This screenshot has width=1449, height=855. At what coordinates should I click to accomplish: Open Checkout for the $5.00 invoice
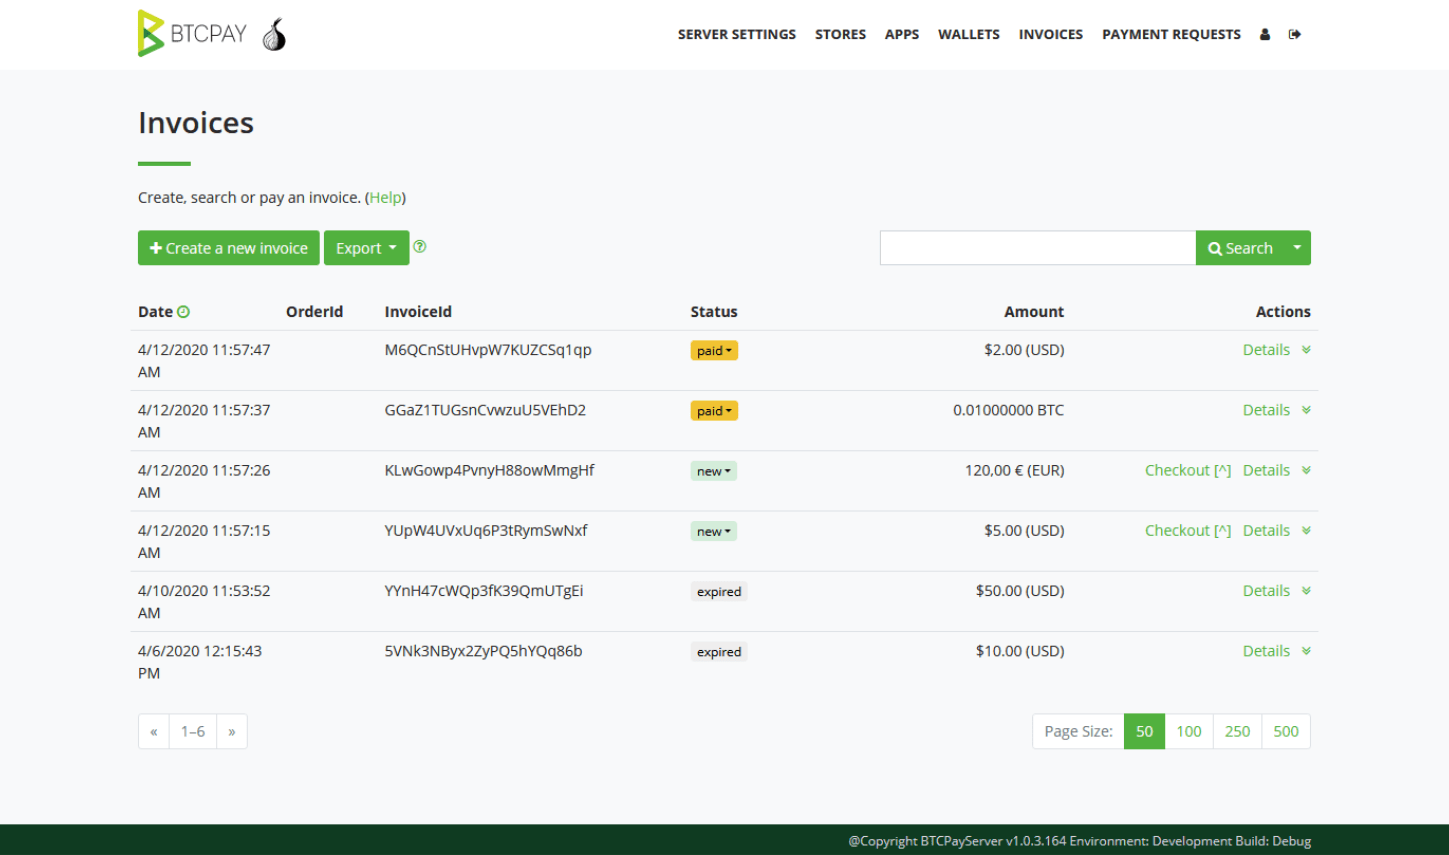1188,530
